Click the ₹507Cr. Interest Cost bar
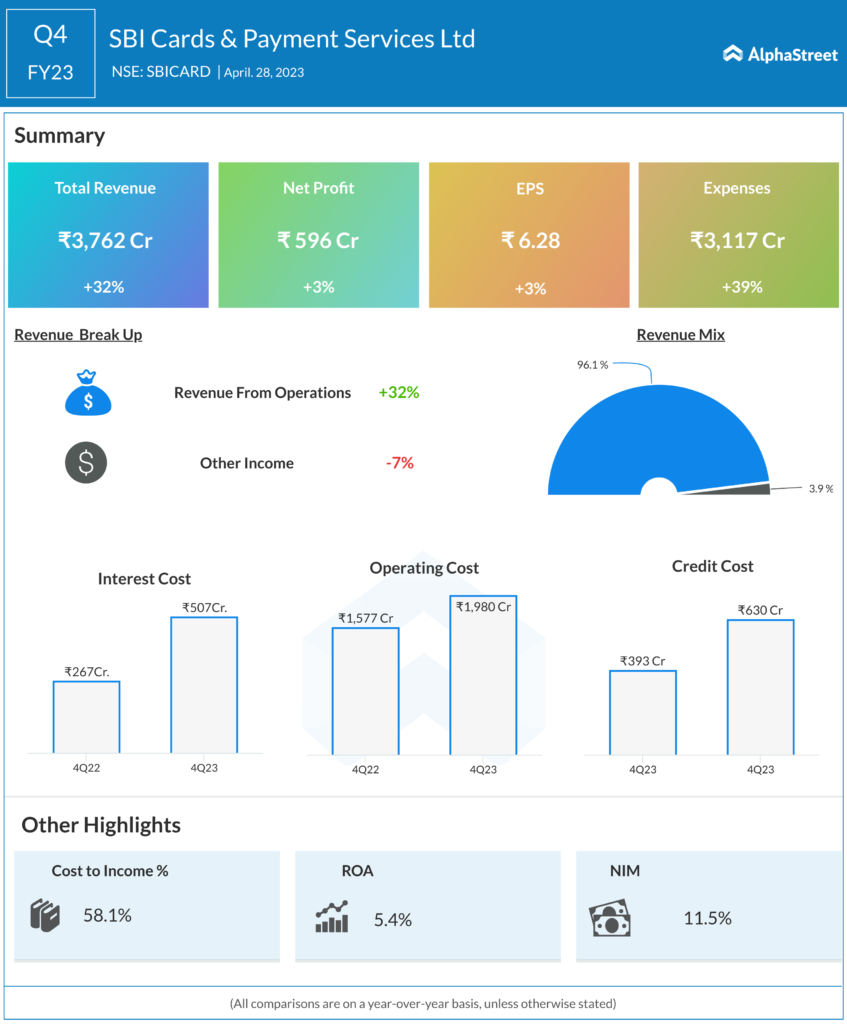The height and width of the screenshot is (1024, 847). coord(204,685)
